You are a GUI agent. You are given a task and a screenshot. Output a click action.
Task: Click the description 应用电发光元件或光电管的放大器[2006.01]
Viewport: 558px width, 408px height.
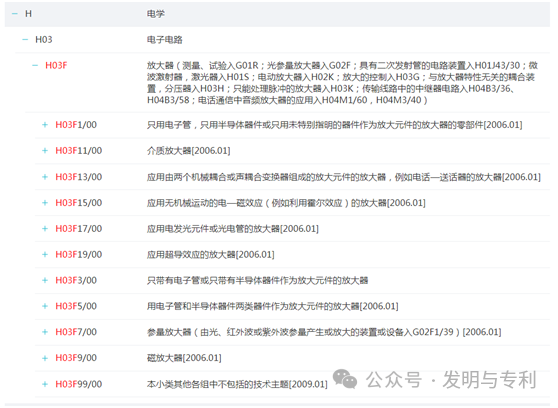tap(233, 228)
